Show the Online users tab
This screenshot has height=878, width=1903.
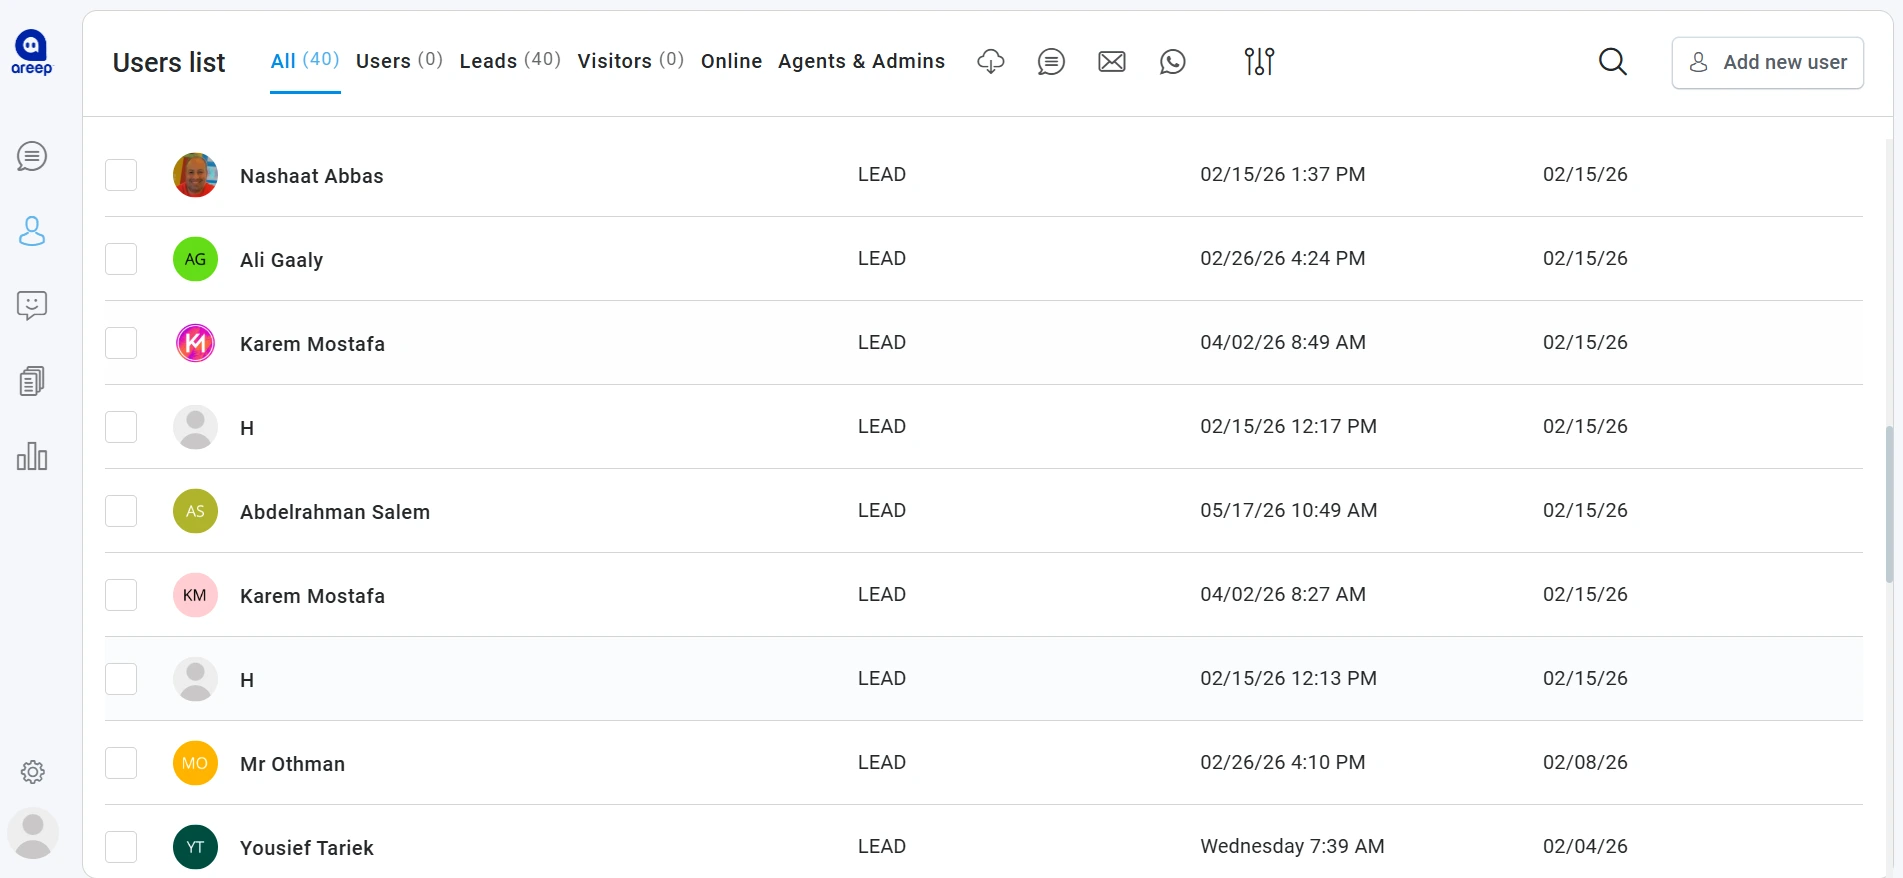coord(731,61)
